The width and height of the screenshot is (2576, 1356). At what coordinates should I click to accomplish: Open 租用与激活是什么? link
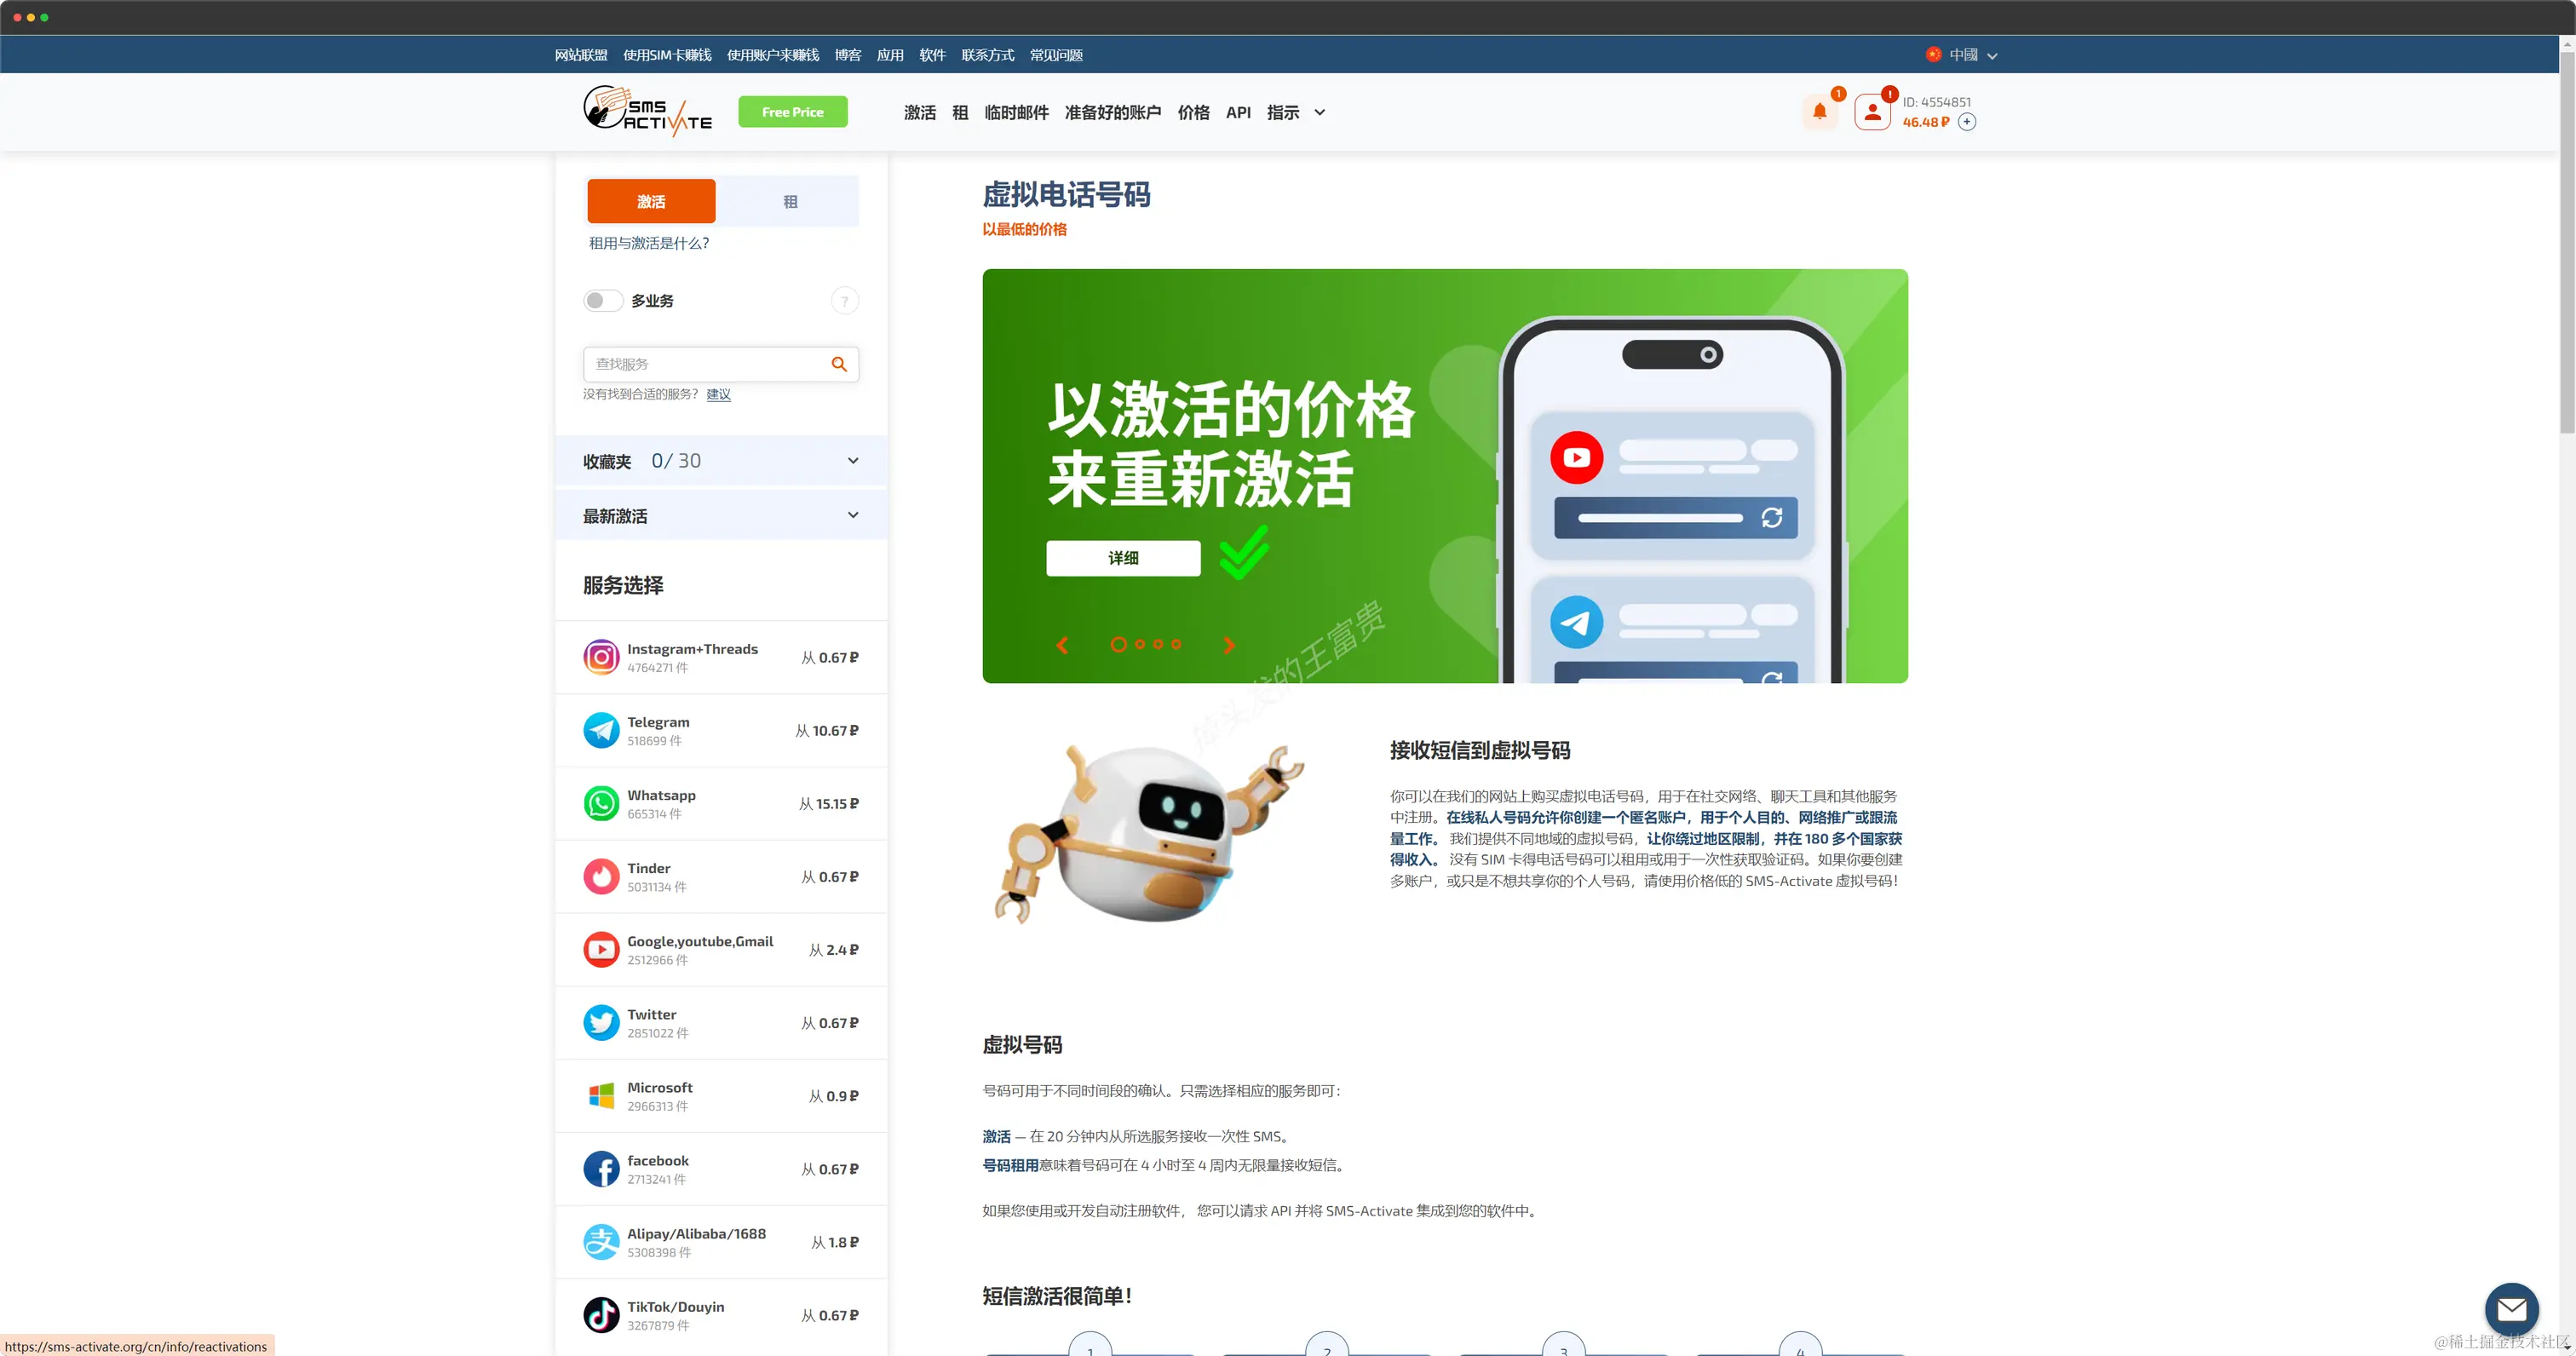[649, 243]
